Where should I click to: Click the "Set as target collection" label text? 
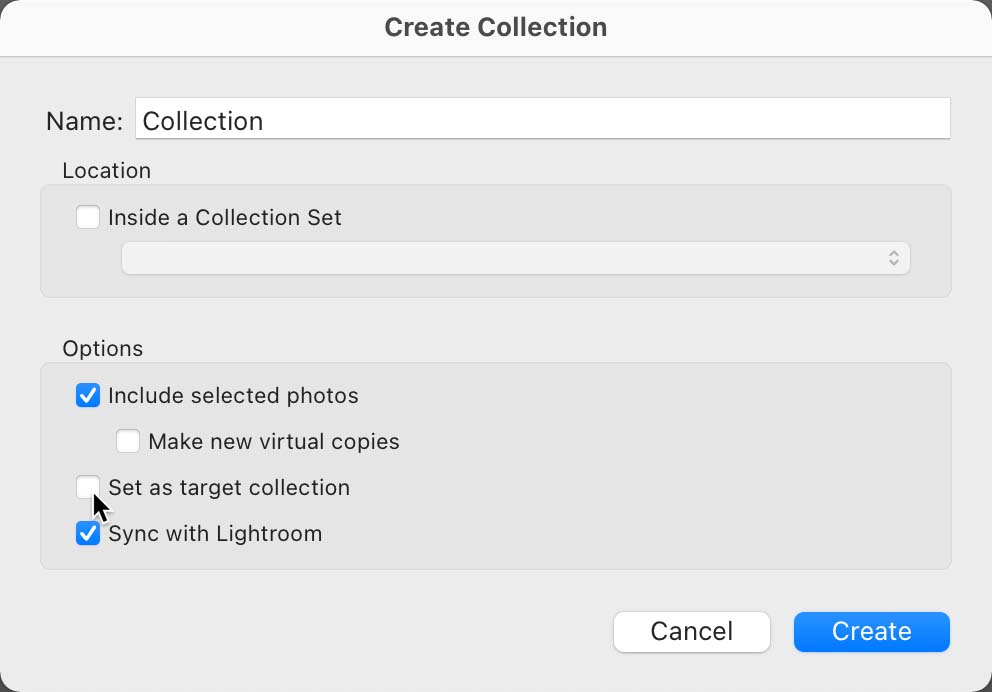tap(229, 488)
